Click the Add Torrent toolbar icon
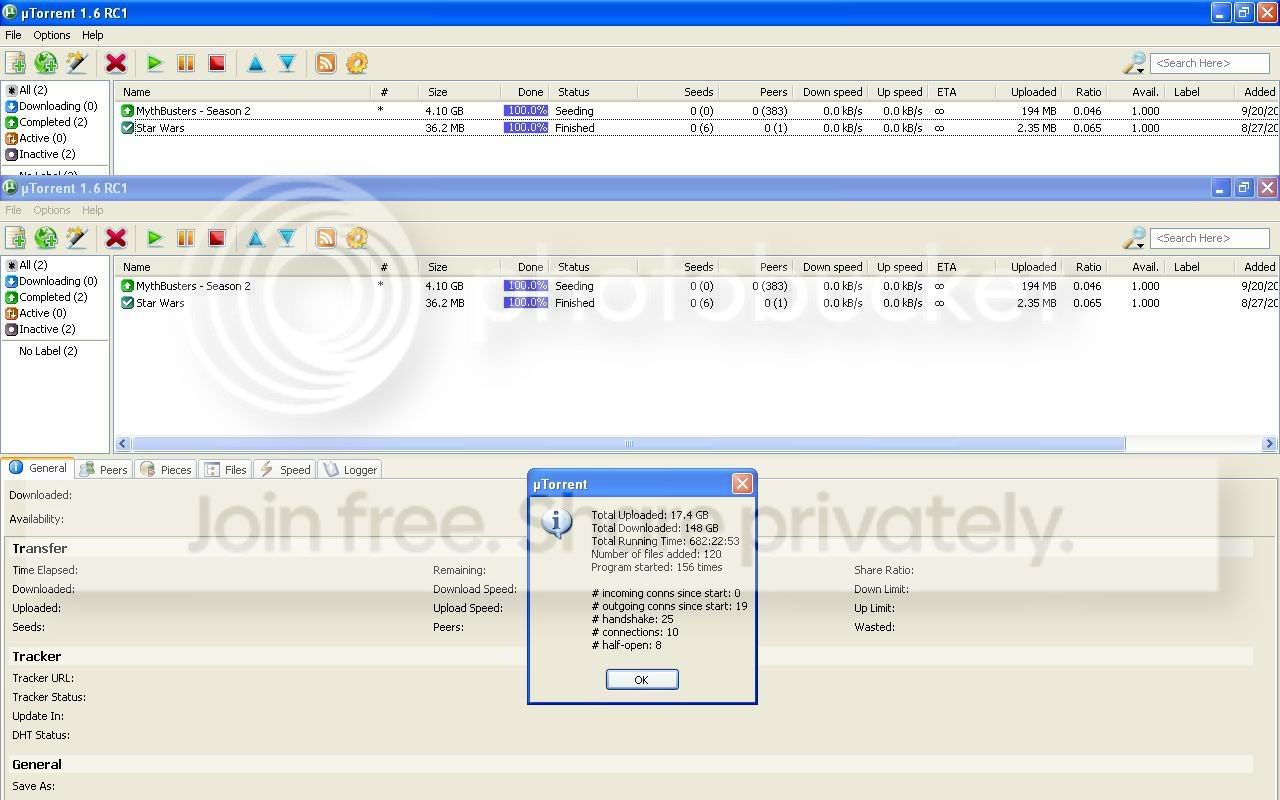 [x=15, y=238]
